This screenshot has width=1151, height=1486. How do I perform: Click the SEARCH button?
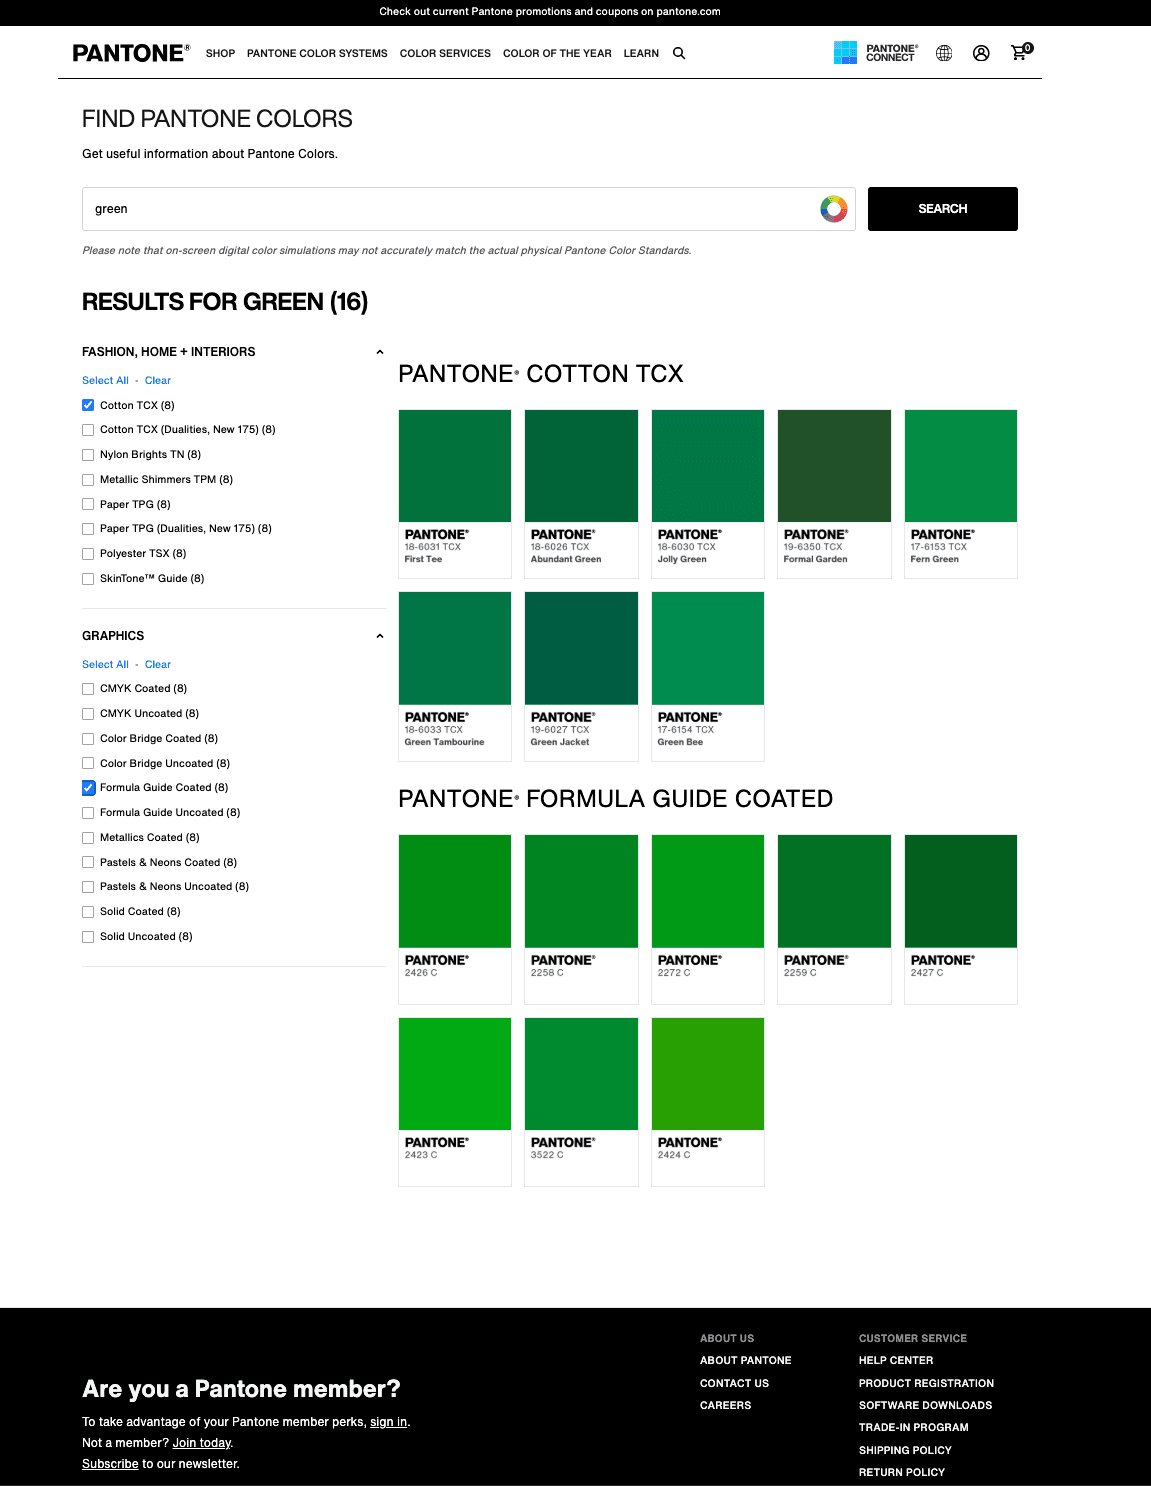942,208
